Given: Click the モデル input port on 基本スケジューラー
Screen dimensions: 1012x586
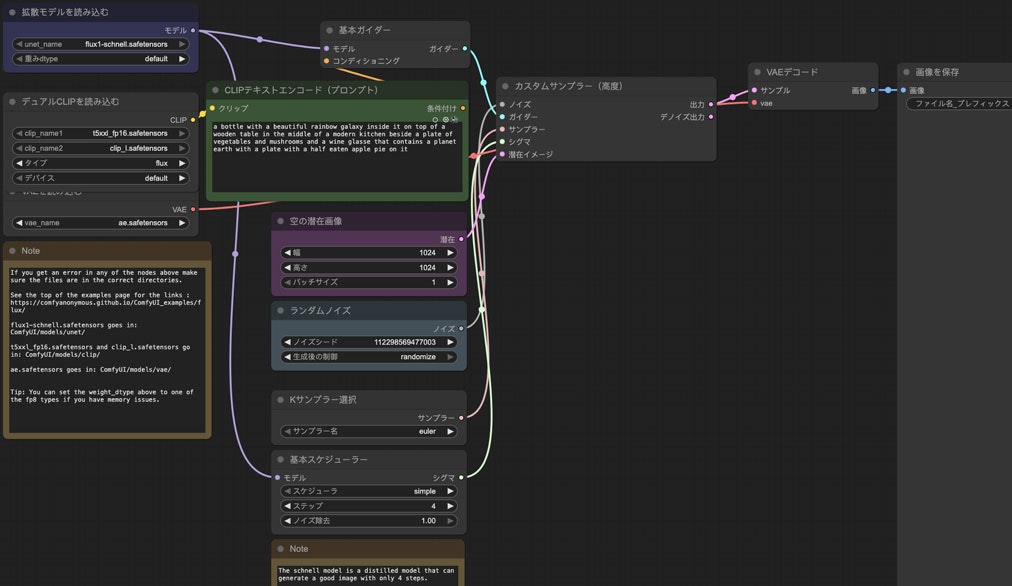Looking at the screenshot, I should [x=278, y=478].
